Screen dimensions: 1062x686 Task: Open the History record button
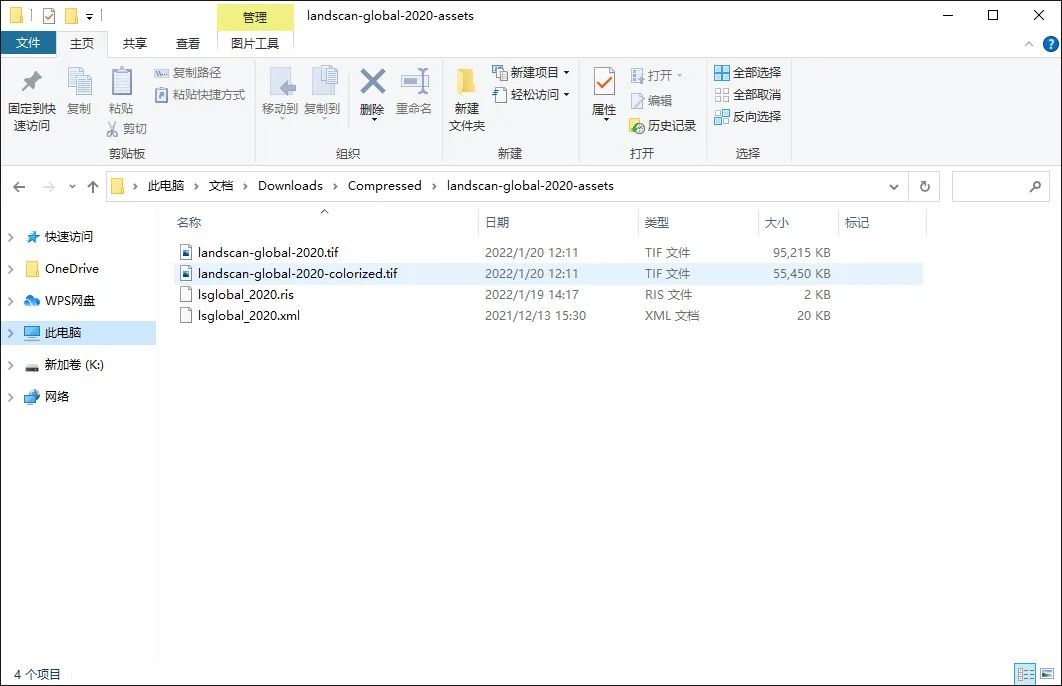tap(662, 126)
